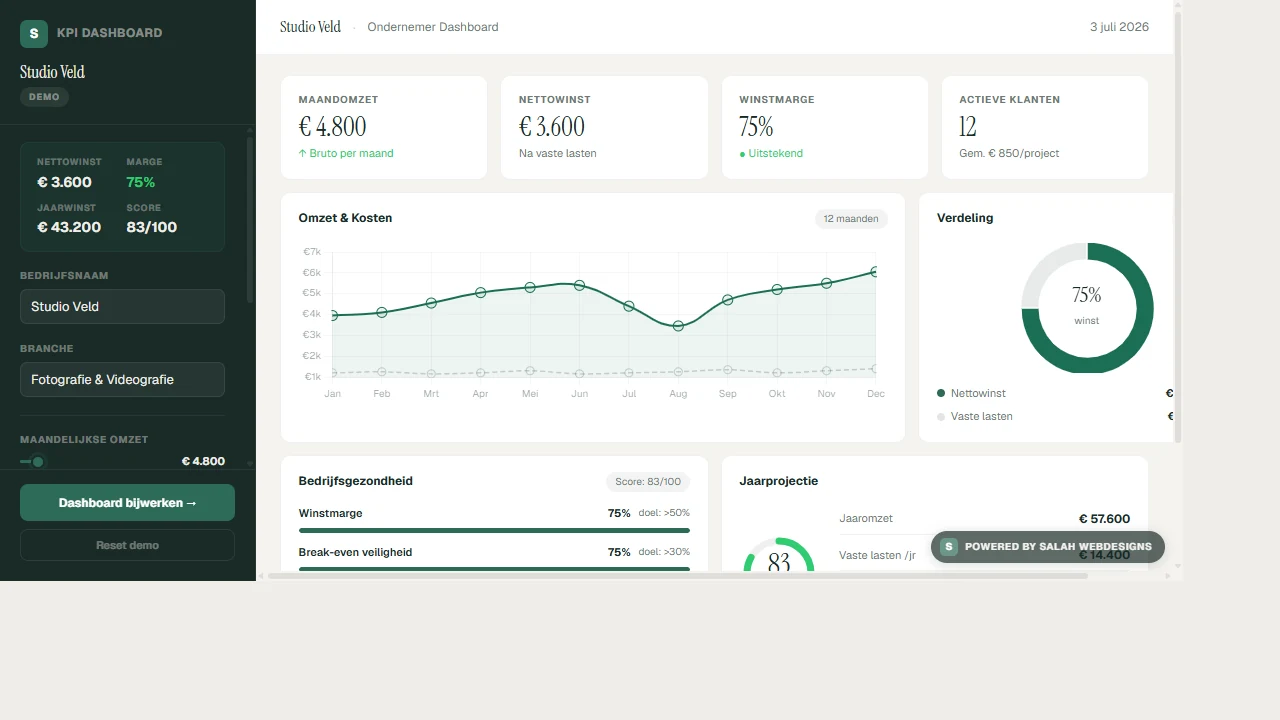Click the Jun data point on revenue line
Image resolution: width=1280 pixels, height=720 pixels.
point(579,285)
